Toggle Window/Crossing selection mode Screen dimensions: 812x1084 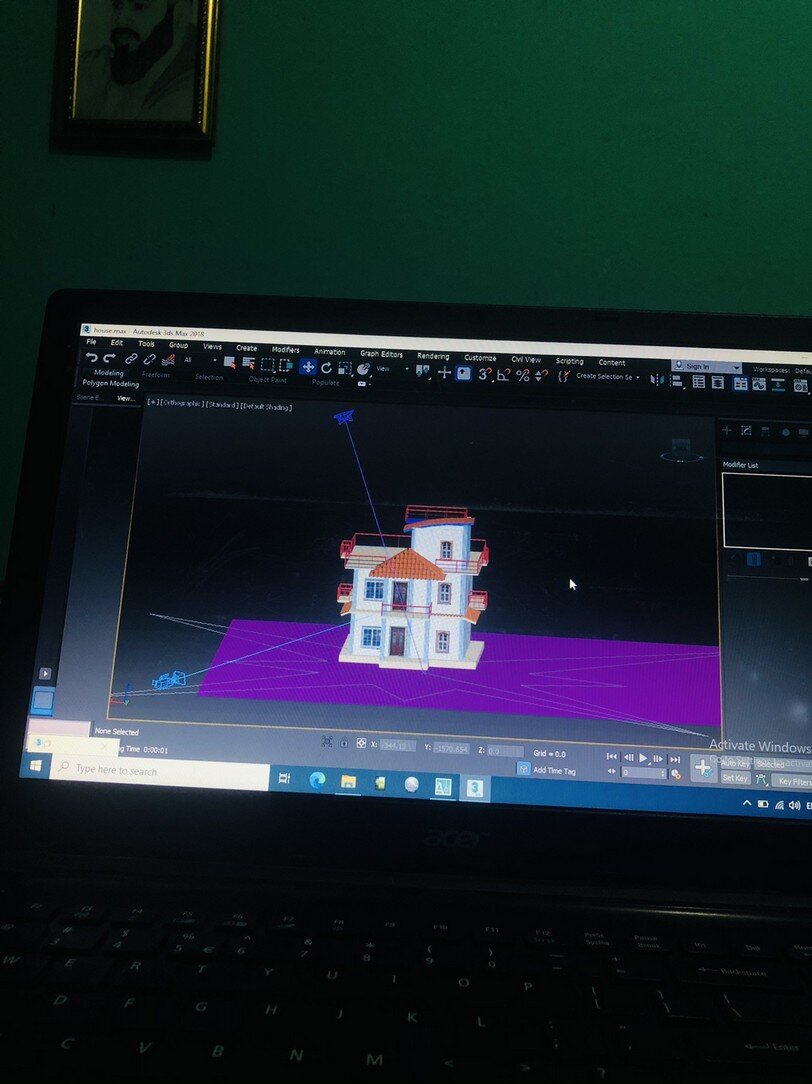coord(286,365)
